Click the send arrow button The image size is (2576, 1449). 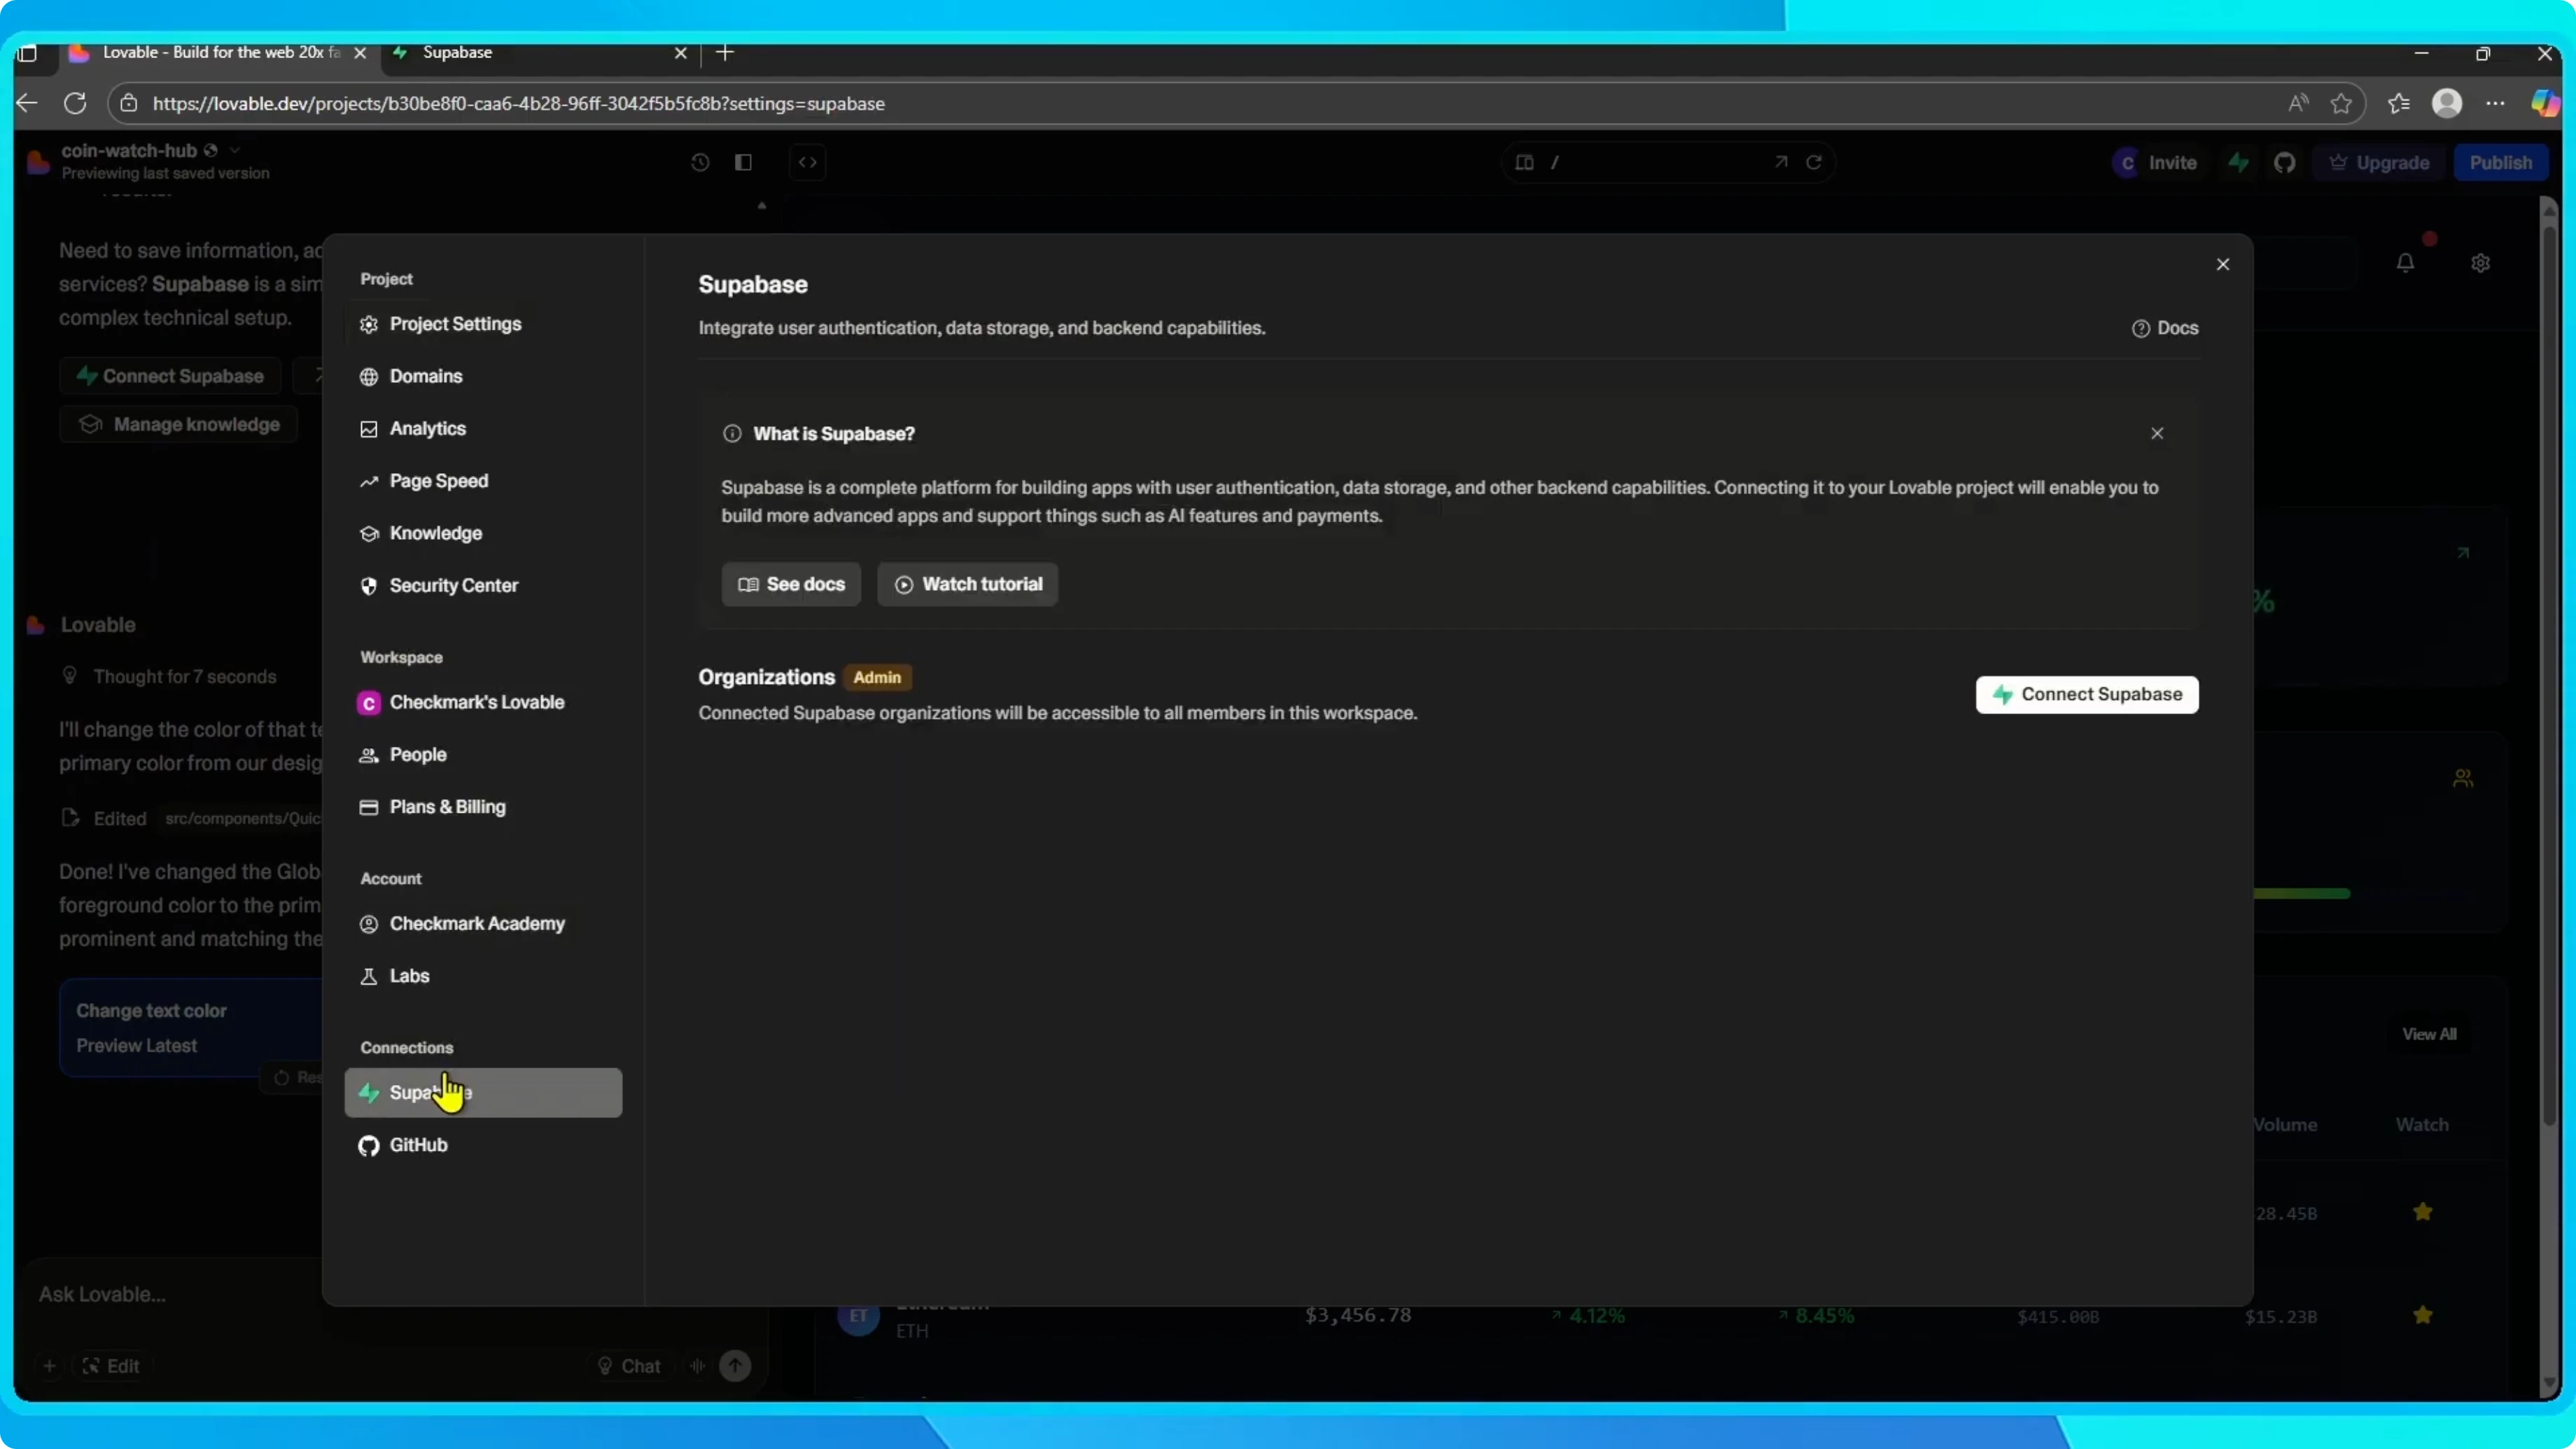coord(736,1366)
